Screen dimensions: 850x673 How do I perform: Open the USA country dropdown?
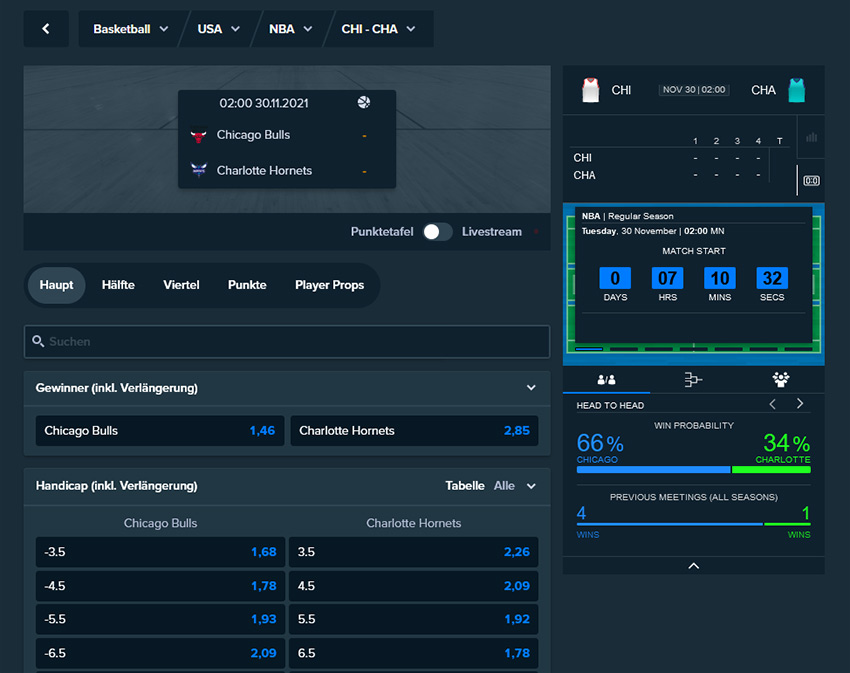click(x=218, y=29)
